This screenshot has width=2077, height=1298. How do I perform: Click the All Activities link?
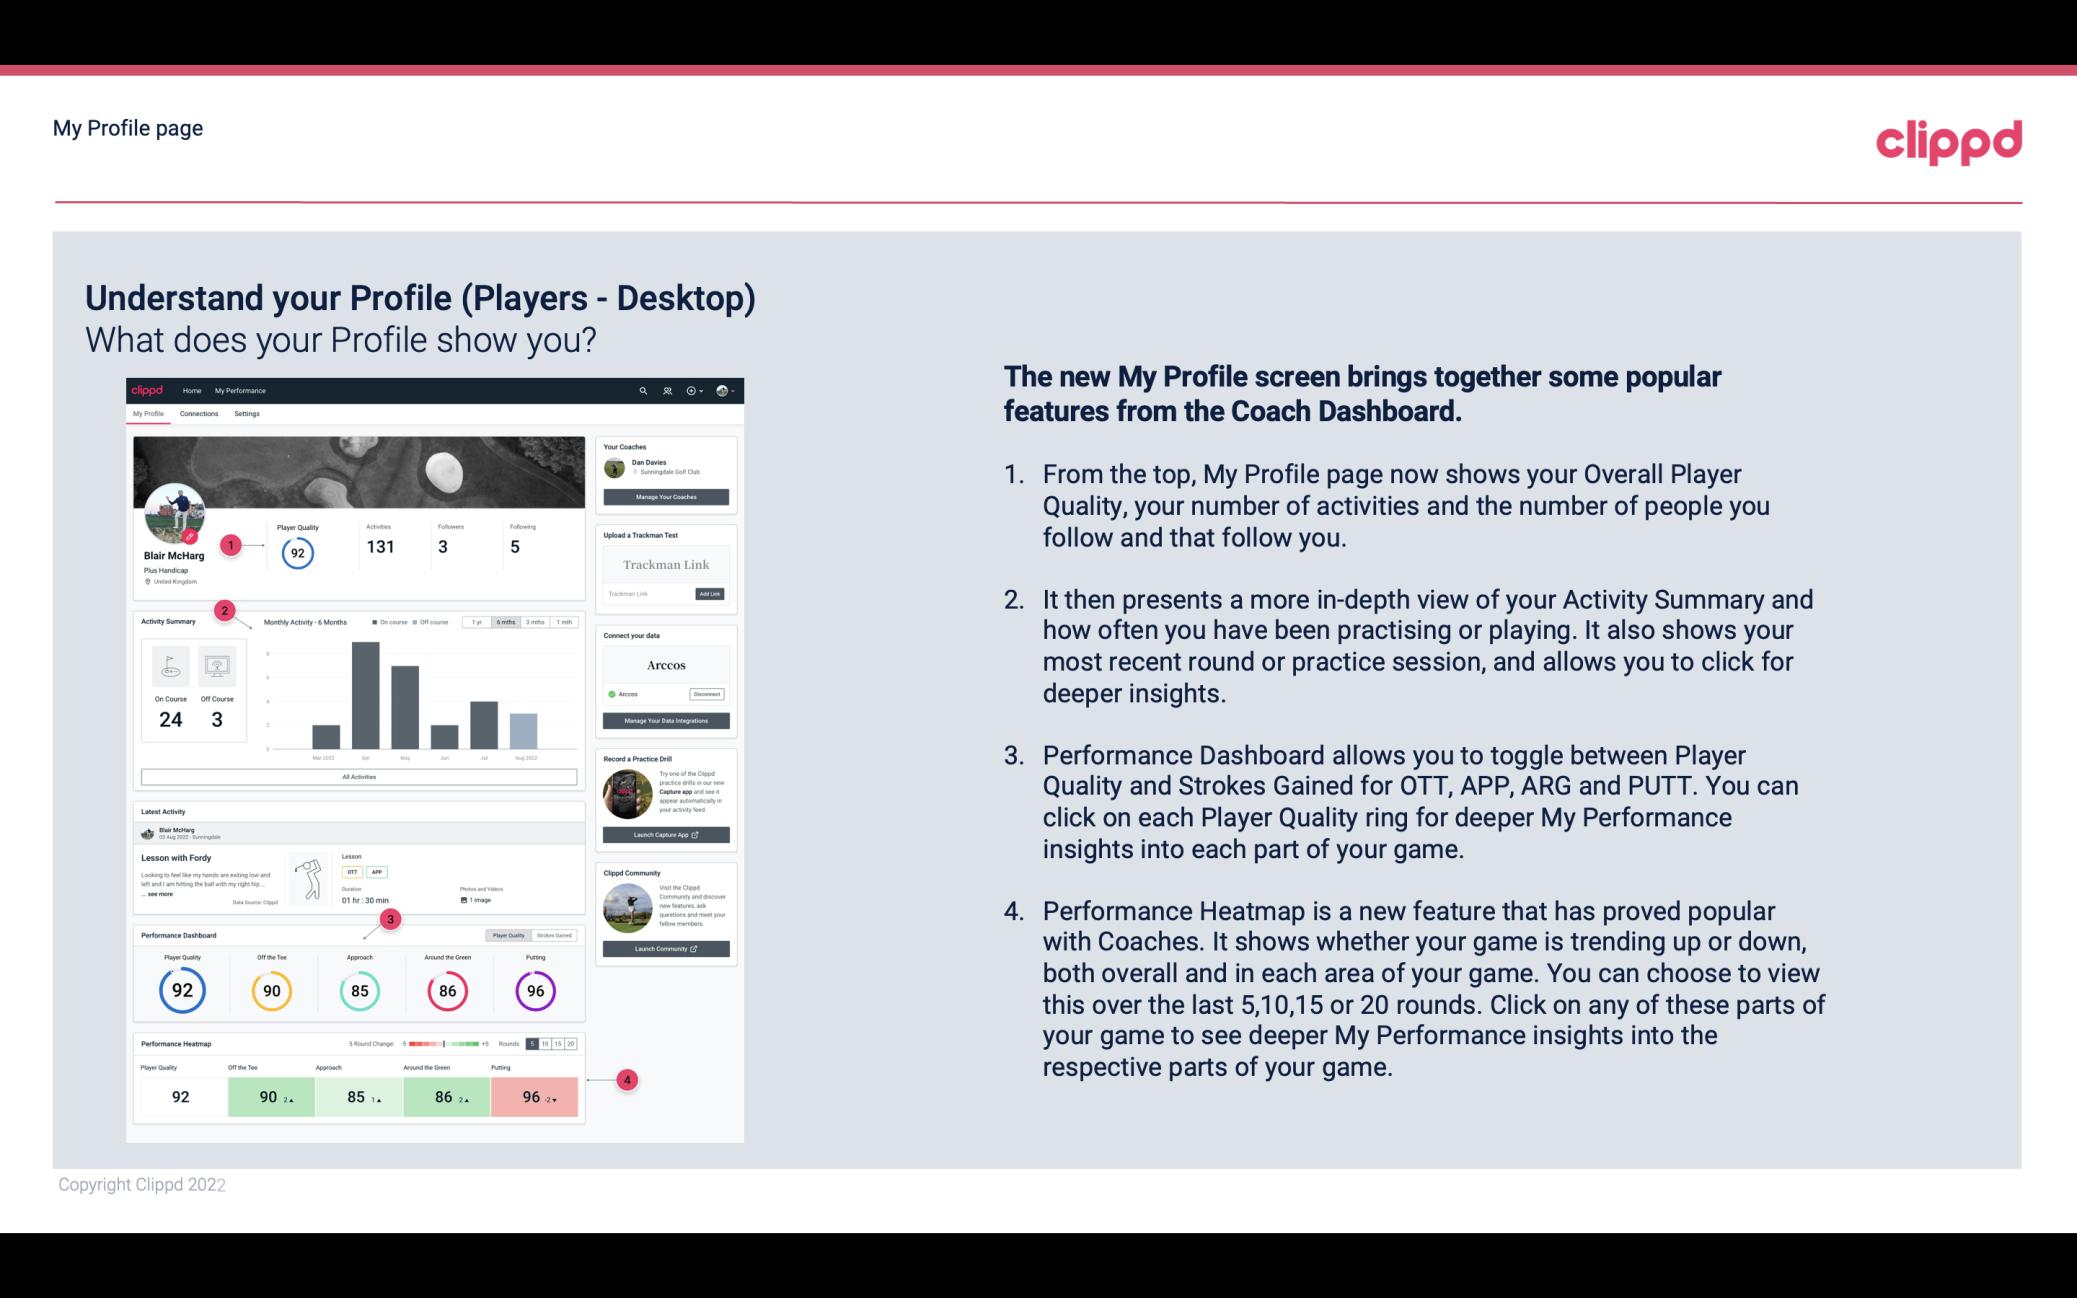(x=357, y=778)
